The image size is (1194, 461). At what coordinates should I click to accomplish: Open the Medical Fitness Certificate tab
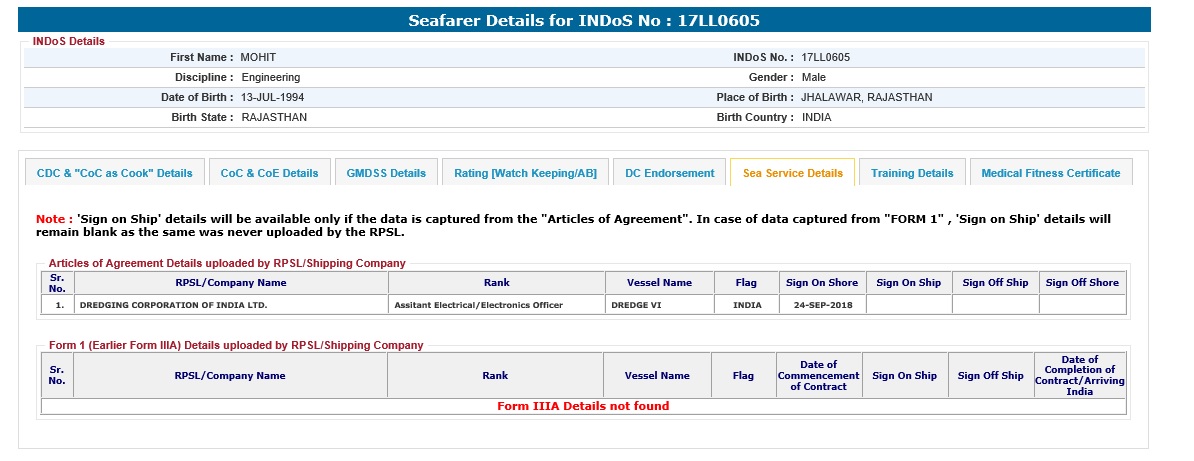[x=1050, y=173]
